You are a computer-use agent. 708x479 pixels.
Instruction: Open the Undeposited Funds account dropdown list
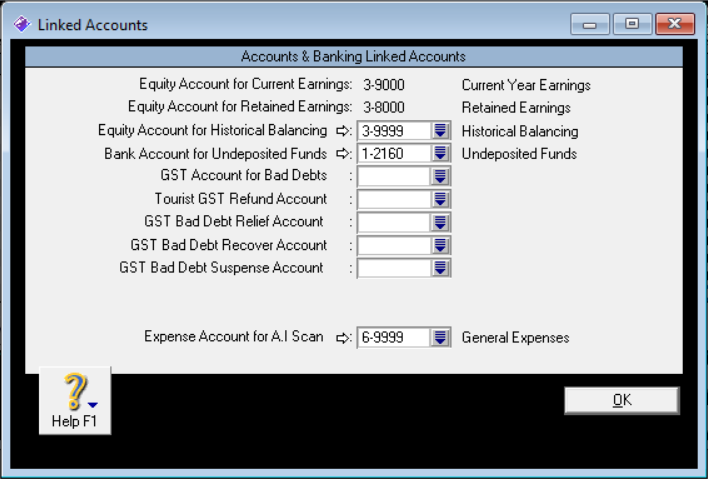tap(441, 154)
